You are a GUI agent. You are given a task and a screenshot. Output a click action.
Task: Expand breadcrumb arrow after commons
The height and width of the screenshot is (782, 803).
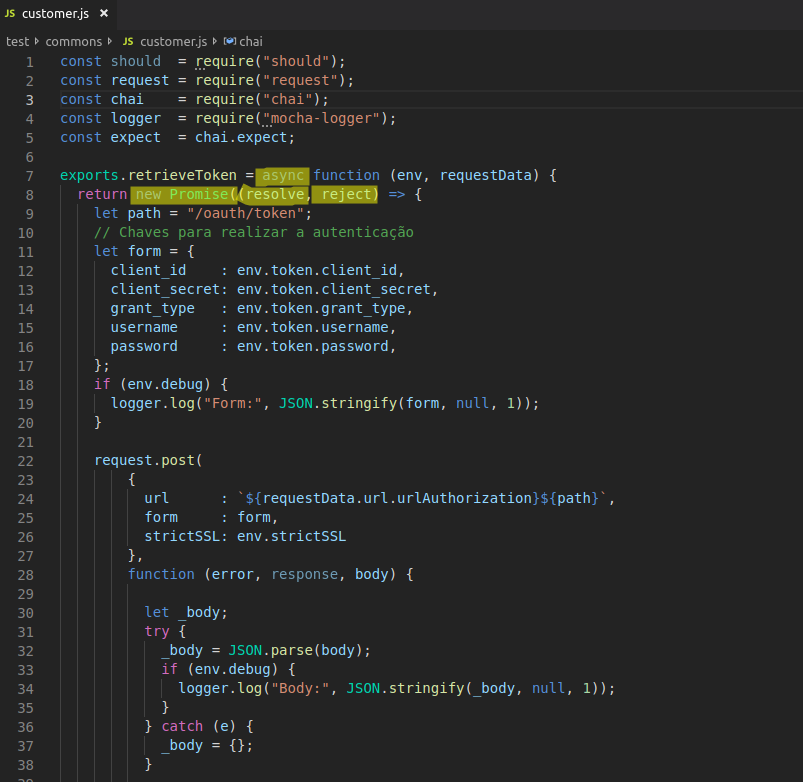coord(110,41)
